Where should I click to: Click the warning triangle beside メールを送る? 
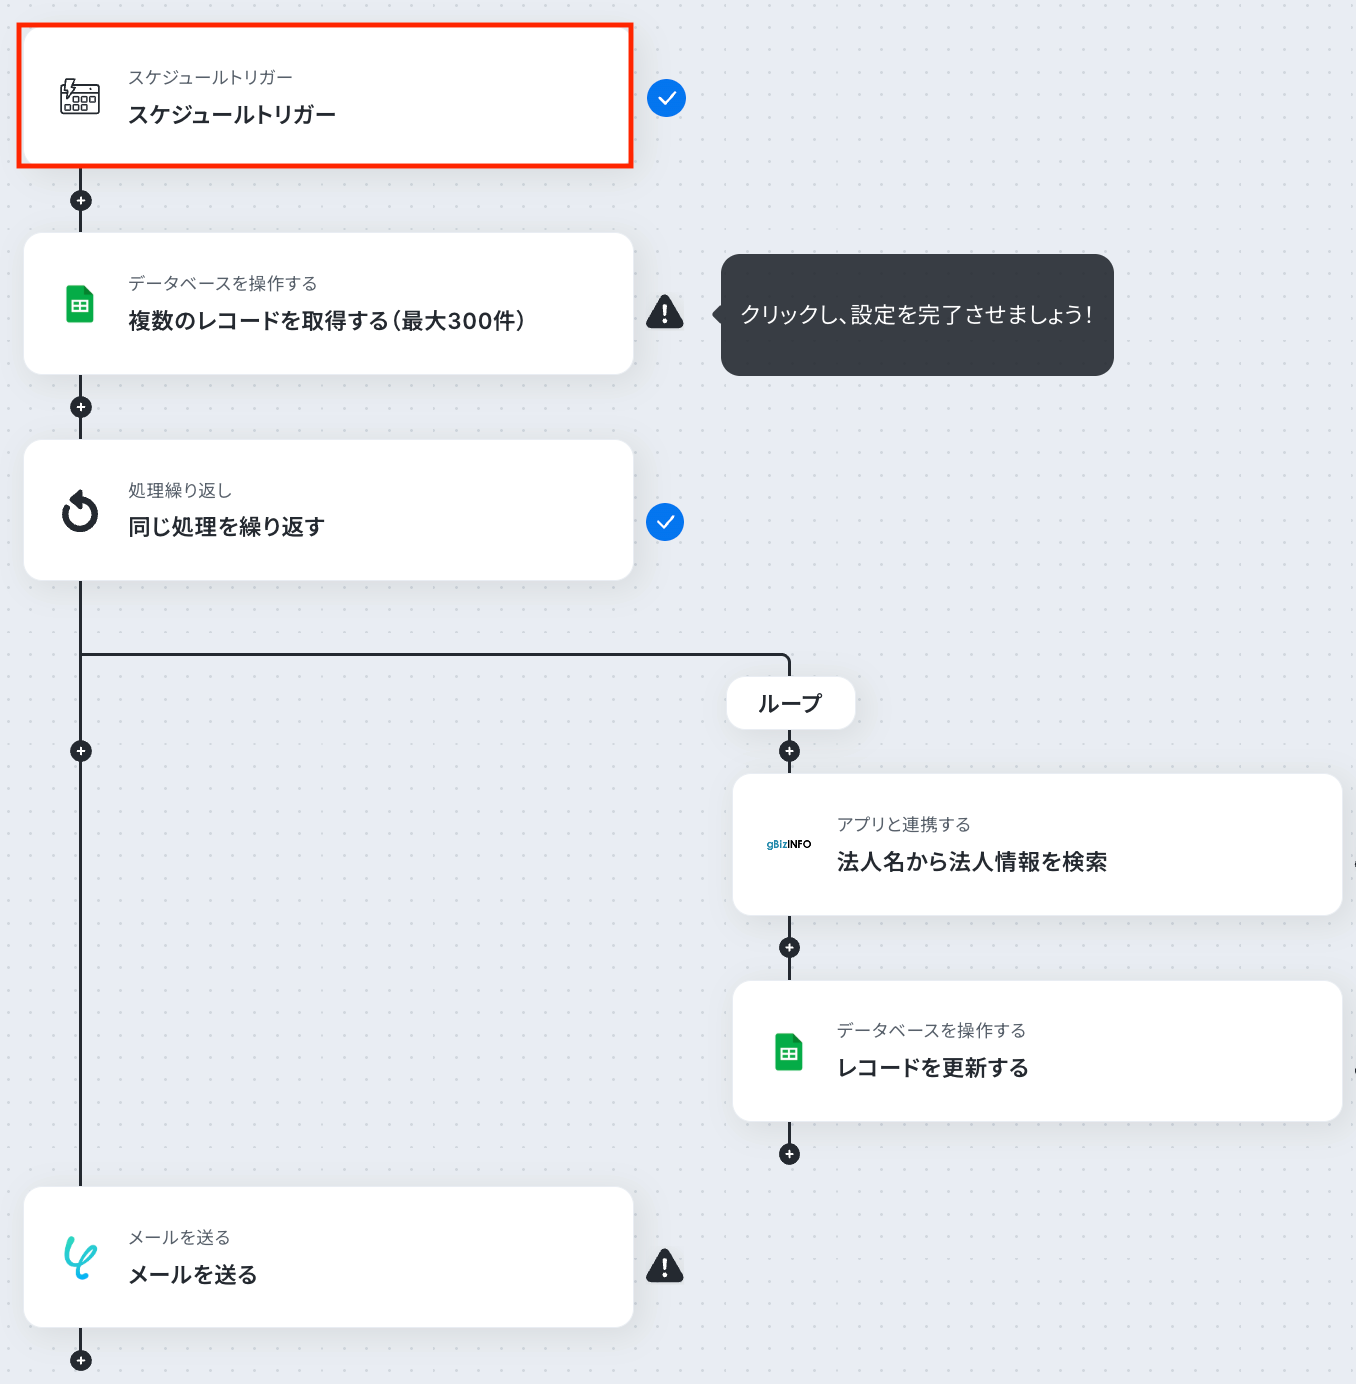pos(665,1266)
